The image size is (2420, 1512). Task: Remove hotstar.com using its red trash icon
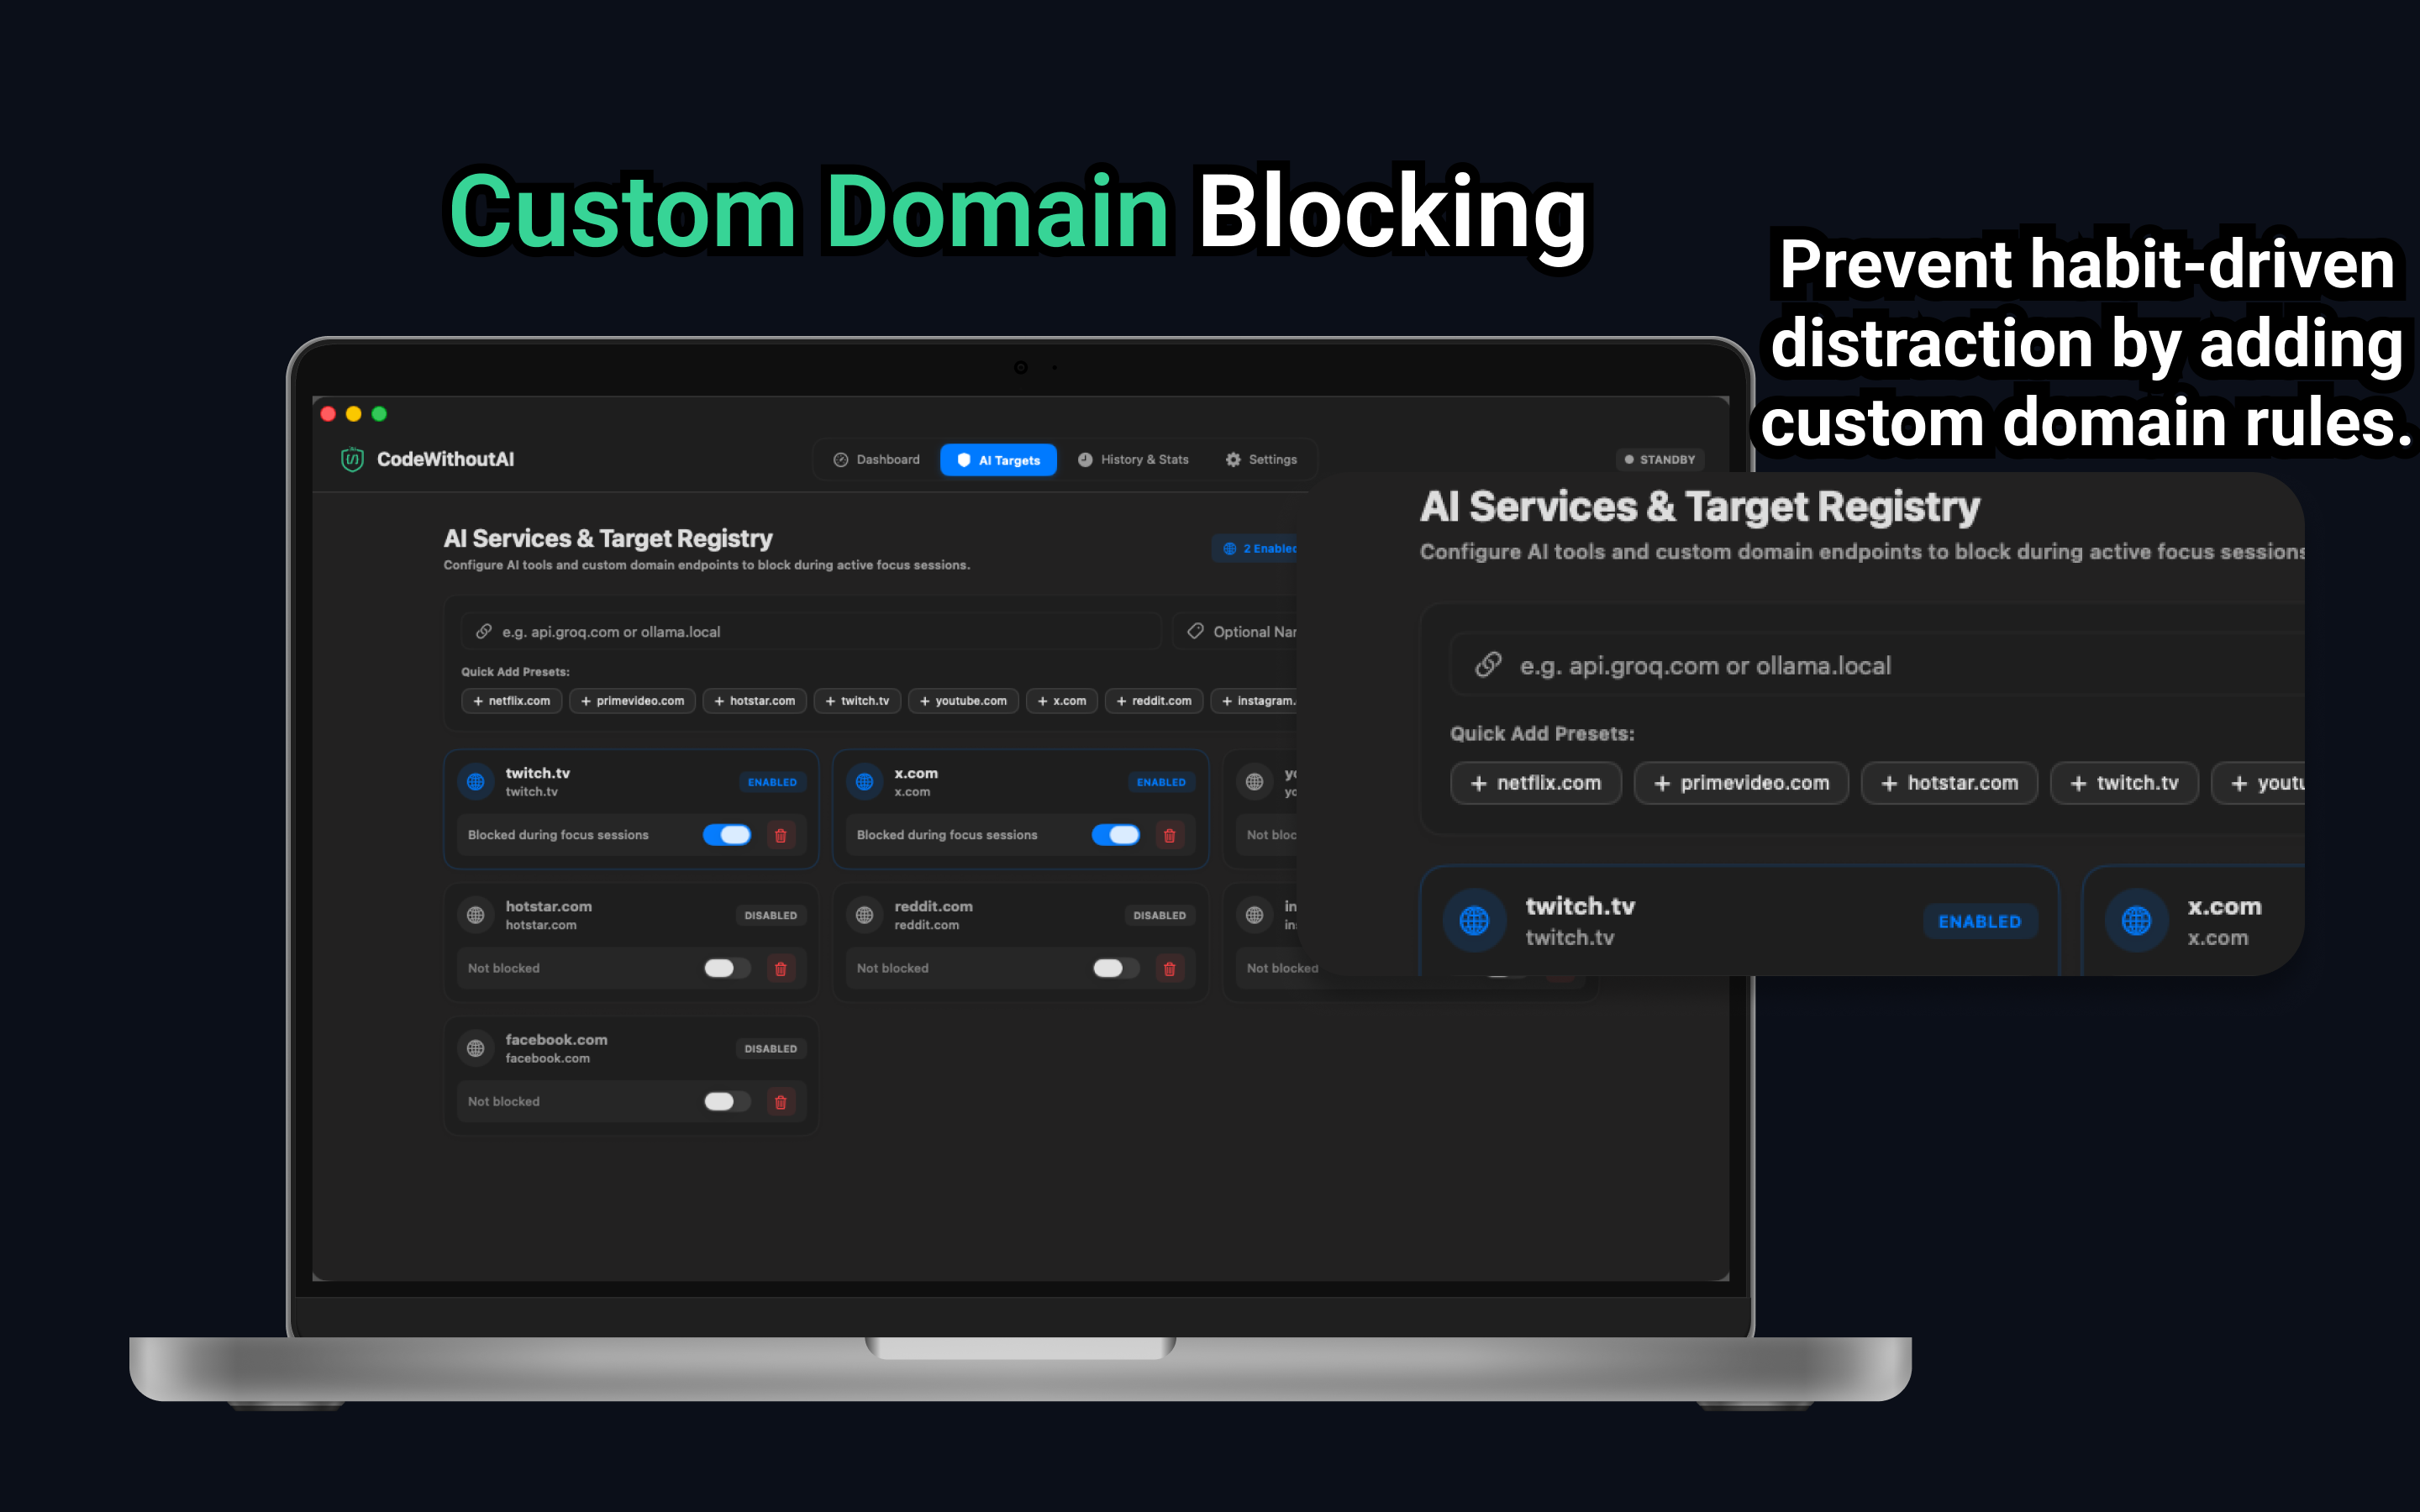(x=781, y=968)
